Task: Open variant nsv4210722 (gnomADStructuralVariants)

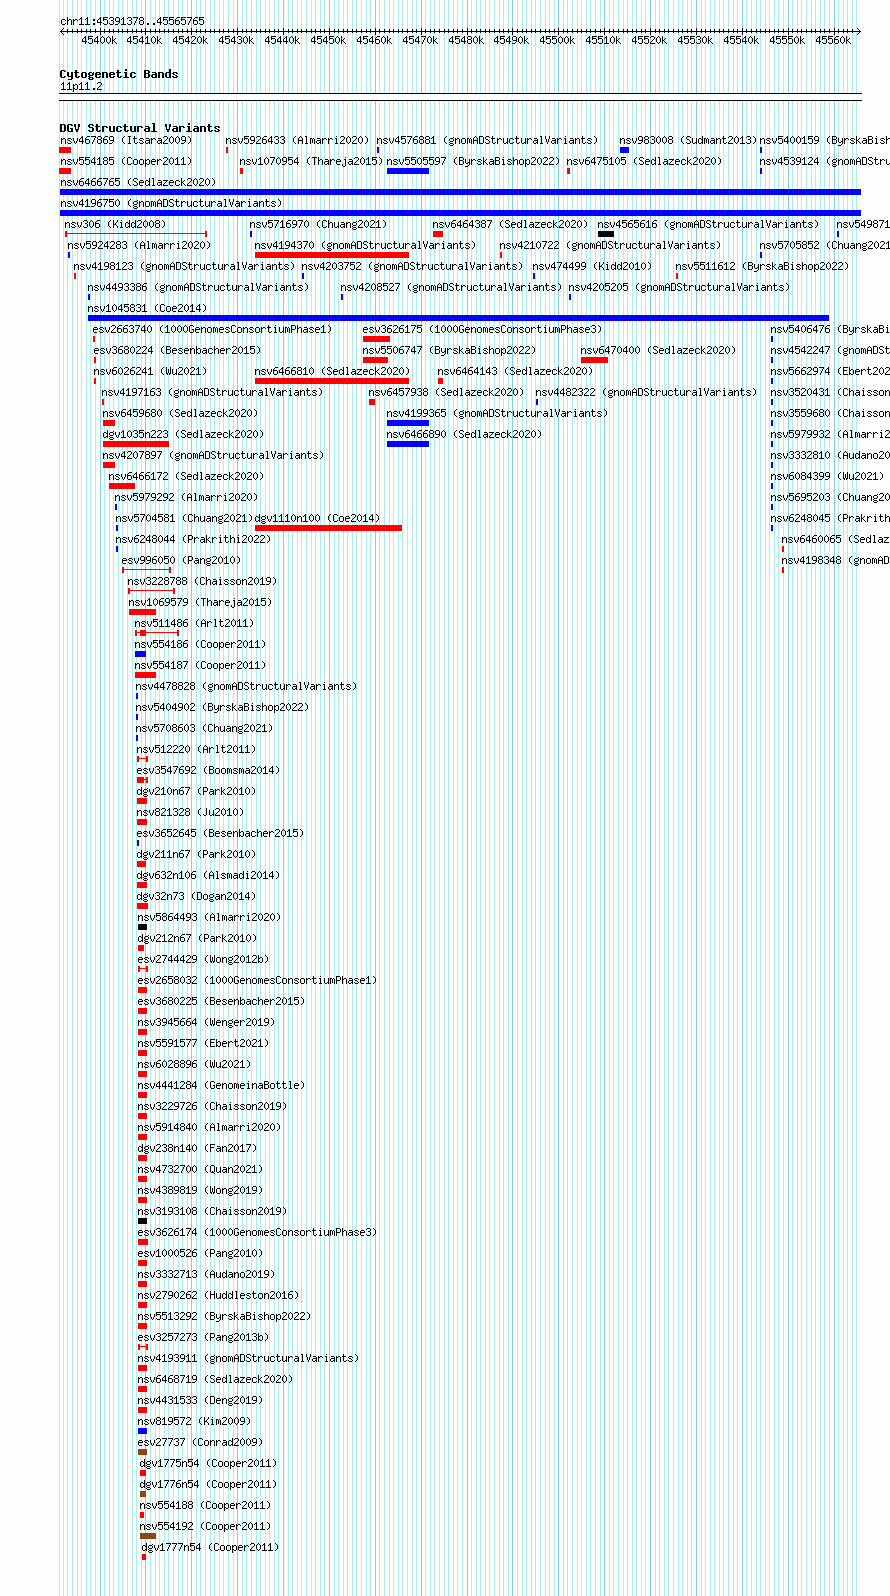Action: point(609,245)
